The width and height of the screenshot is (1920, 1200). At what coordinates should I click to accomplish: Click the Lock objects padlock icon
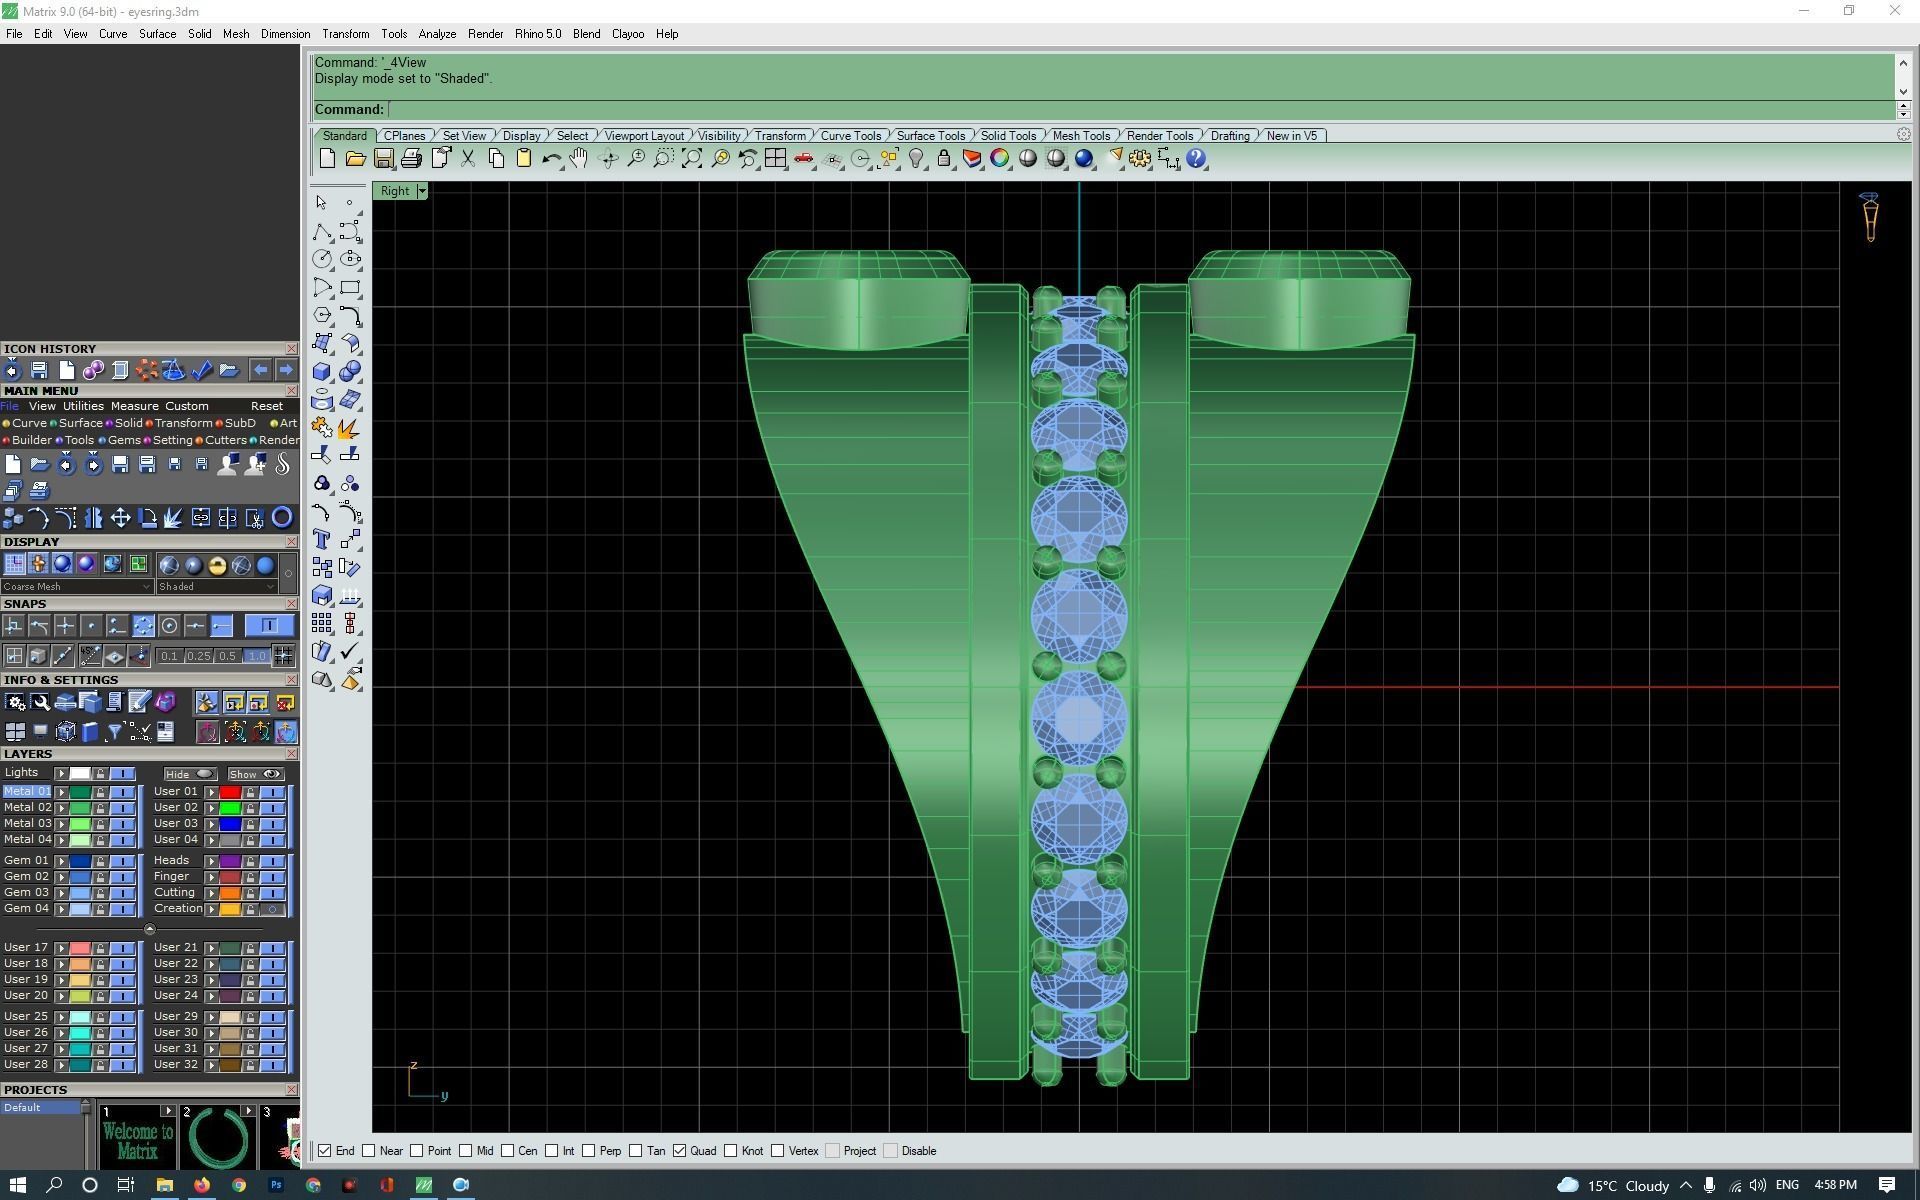point(944,159)
